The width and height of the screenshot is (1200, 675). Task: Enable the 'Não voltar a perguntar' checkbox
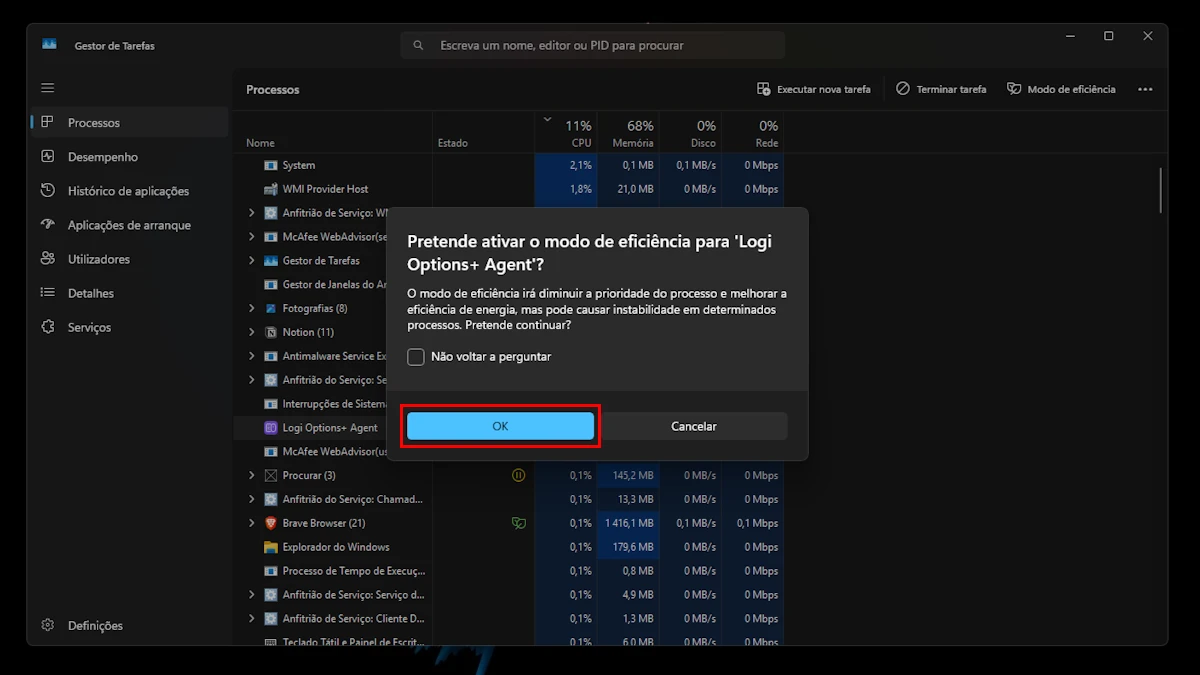pos(416,357)
